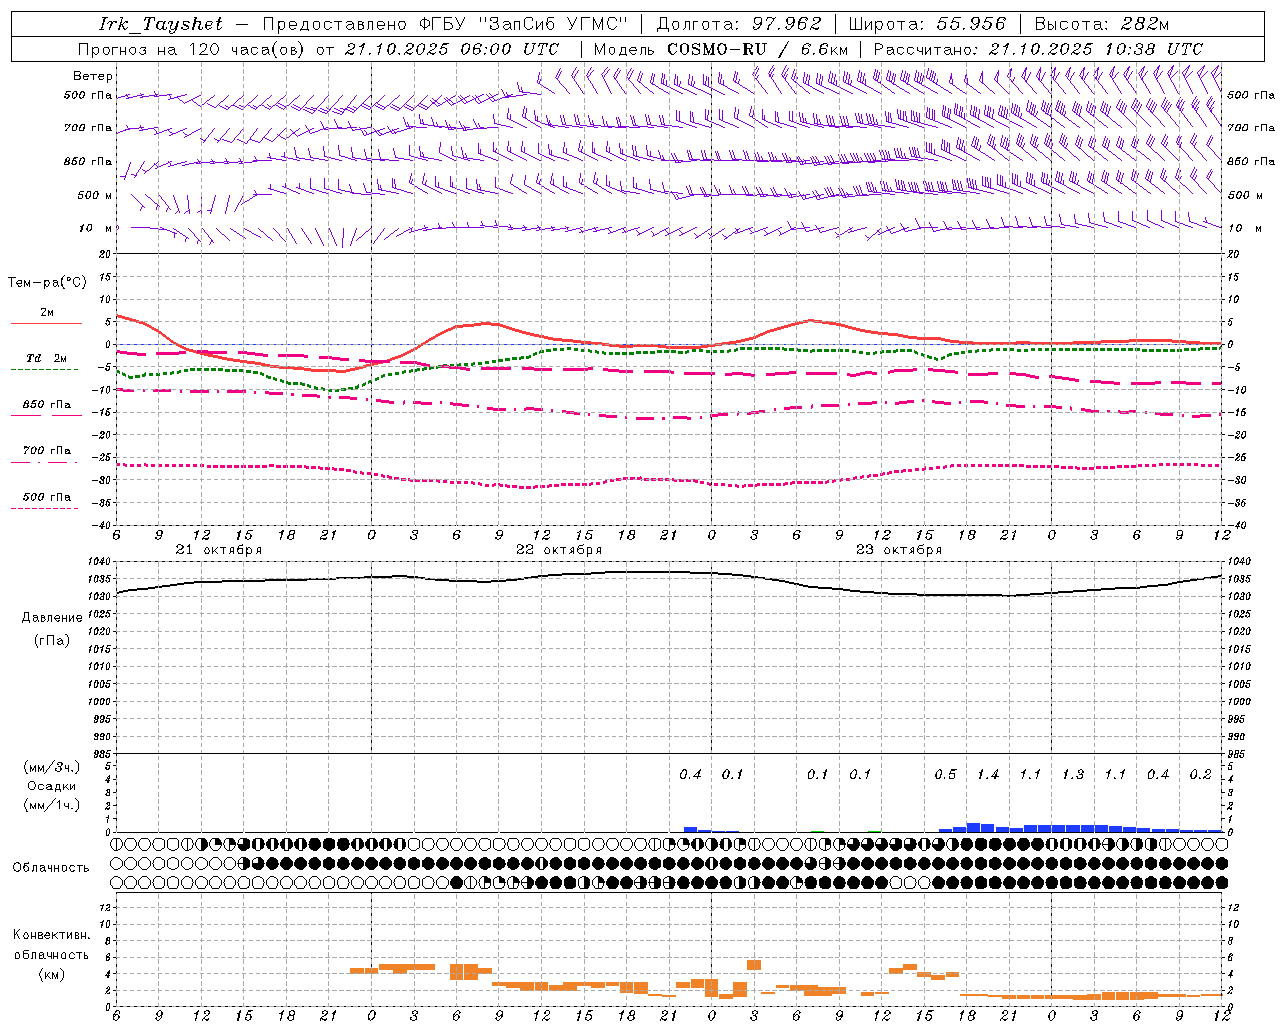The height and width of the screenshot is (1024, 1280).
Task: Click the Td 2м dew point legend label
Action: [x=47, y=358]
